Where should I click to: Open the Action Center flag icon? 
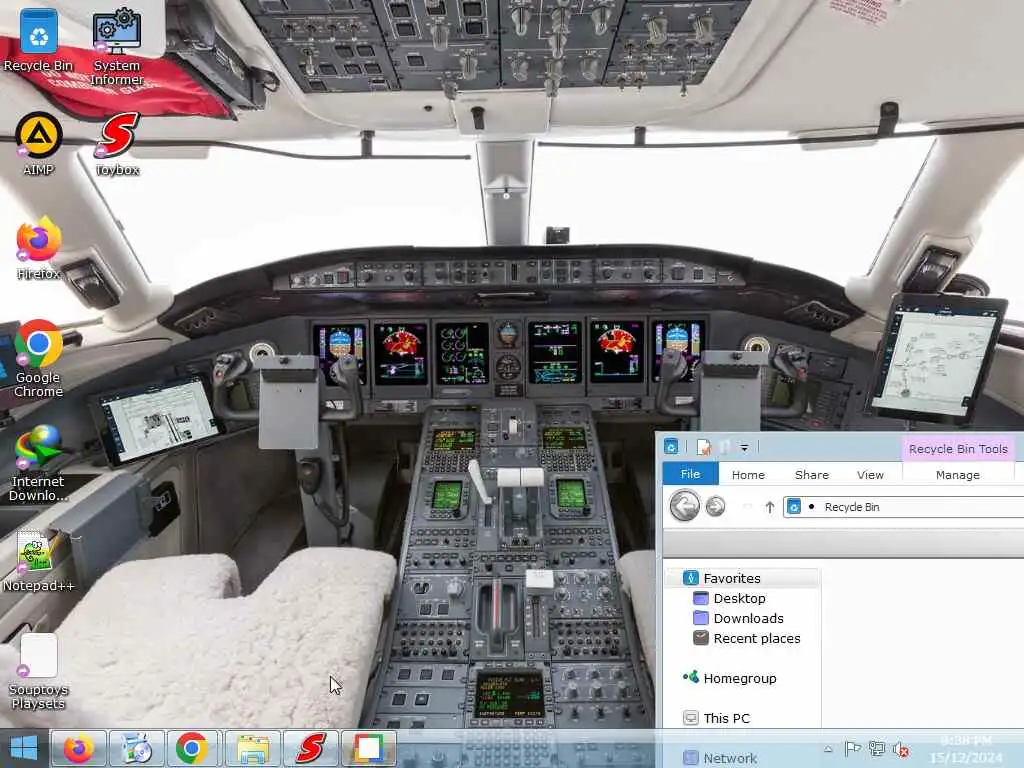coord(852,749)
